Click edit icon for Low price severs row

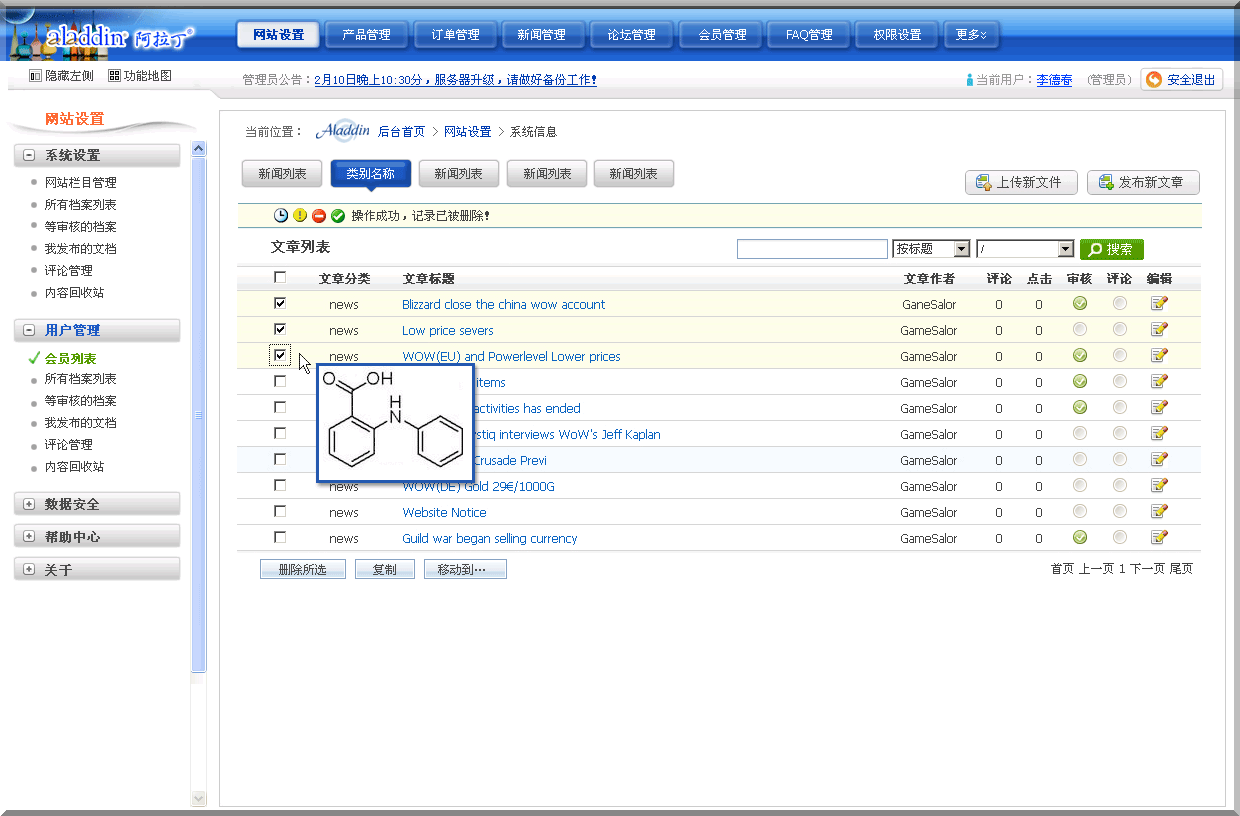click(1159, 330)
